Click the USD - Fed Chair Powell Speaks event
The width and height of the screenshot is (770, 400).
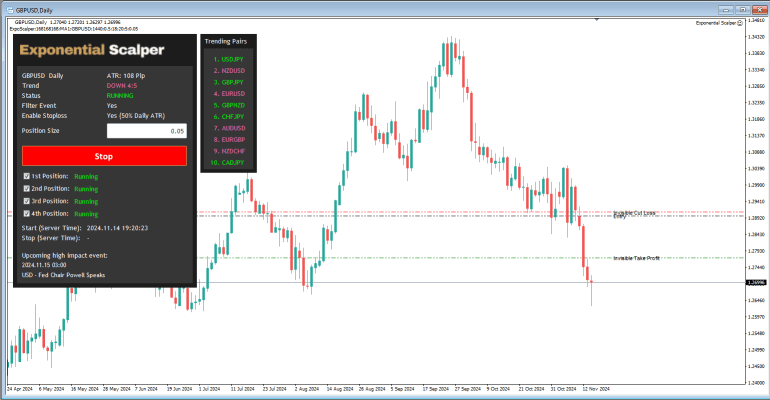pyautogui.click(x=63, y=275)
